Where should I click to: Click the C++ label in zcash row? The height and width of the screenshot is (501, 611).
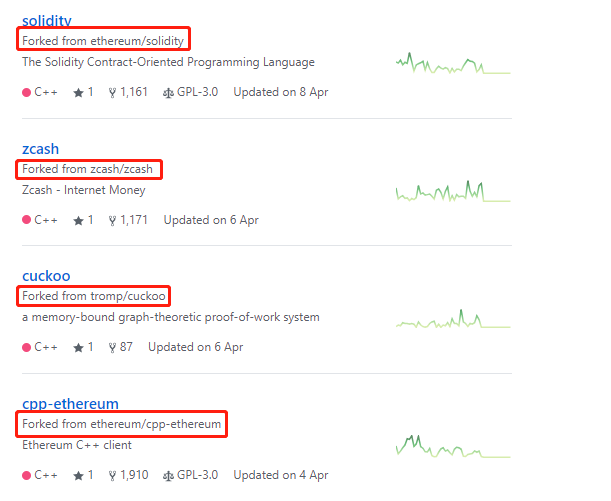click(46, 220)
